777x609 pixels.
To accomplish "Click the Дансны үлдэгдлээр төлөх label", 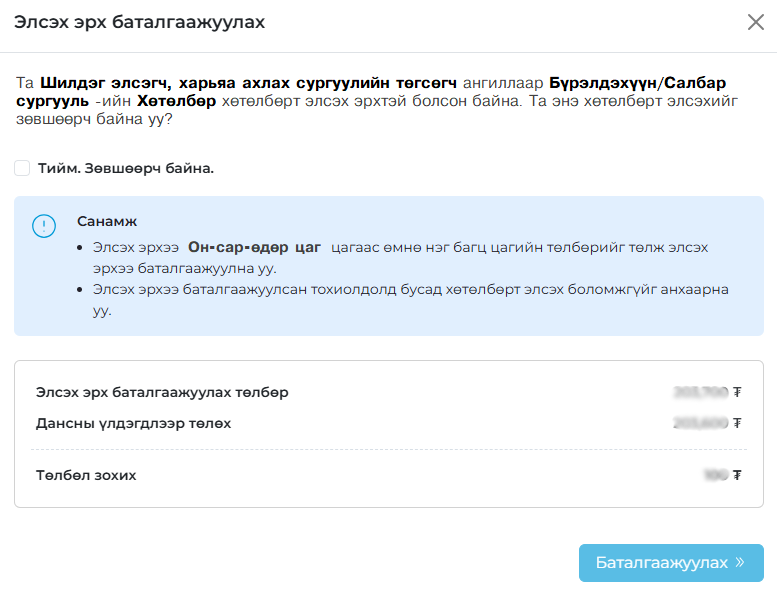I will click(x=133, y=424).
